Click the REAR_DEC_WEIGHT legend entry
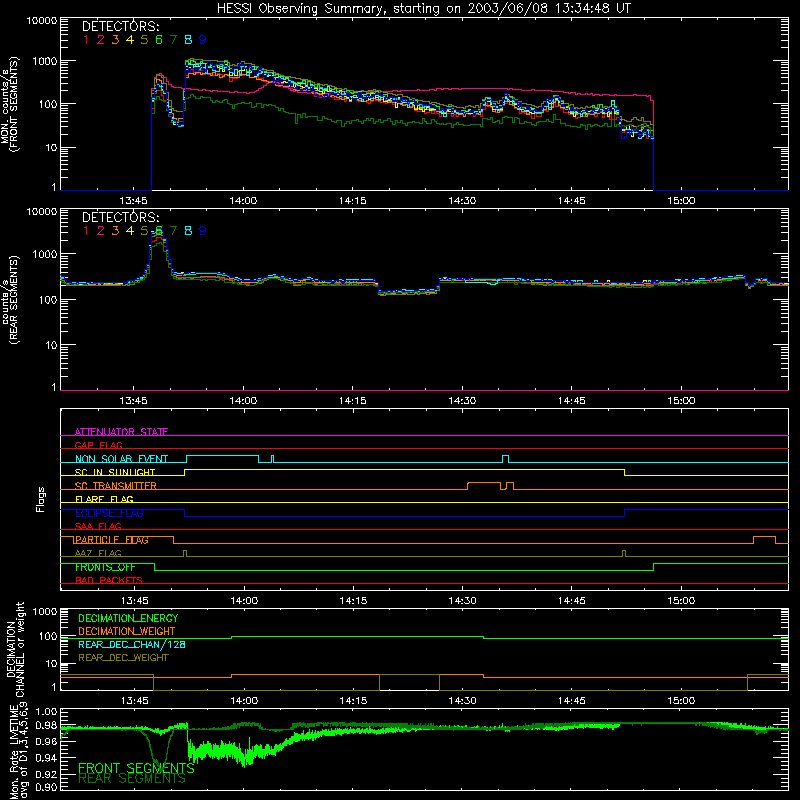The width and height of the screenshot is (800, 800). [x=123, y=658]
